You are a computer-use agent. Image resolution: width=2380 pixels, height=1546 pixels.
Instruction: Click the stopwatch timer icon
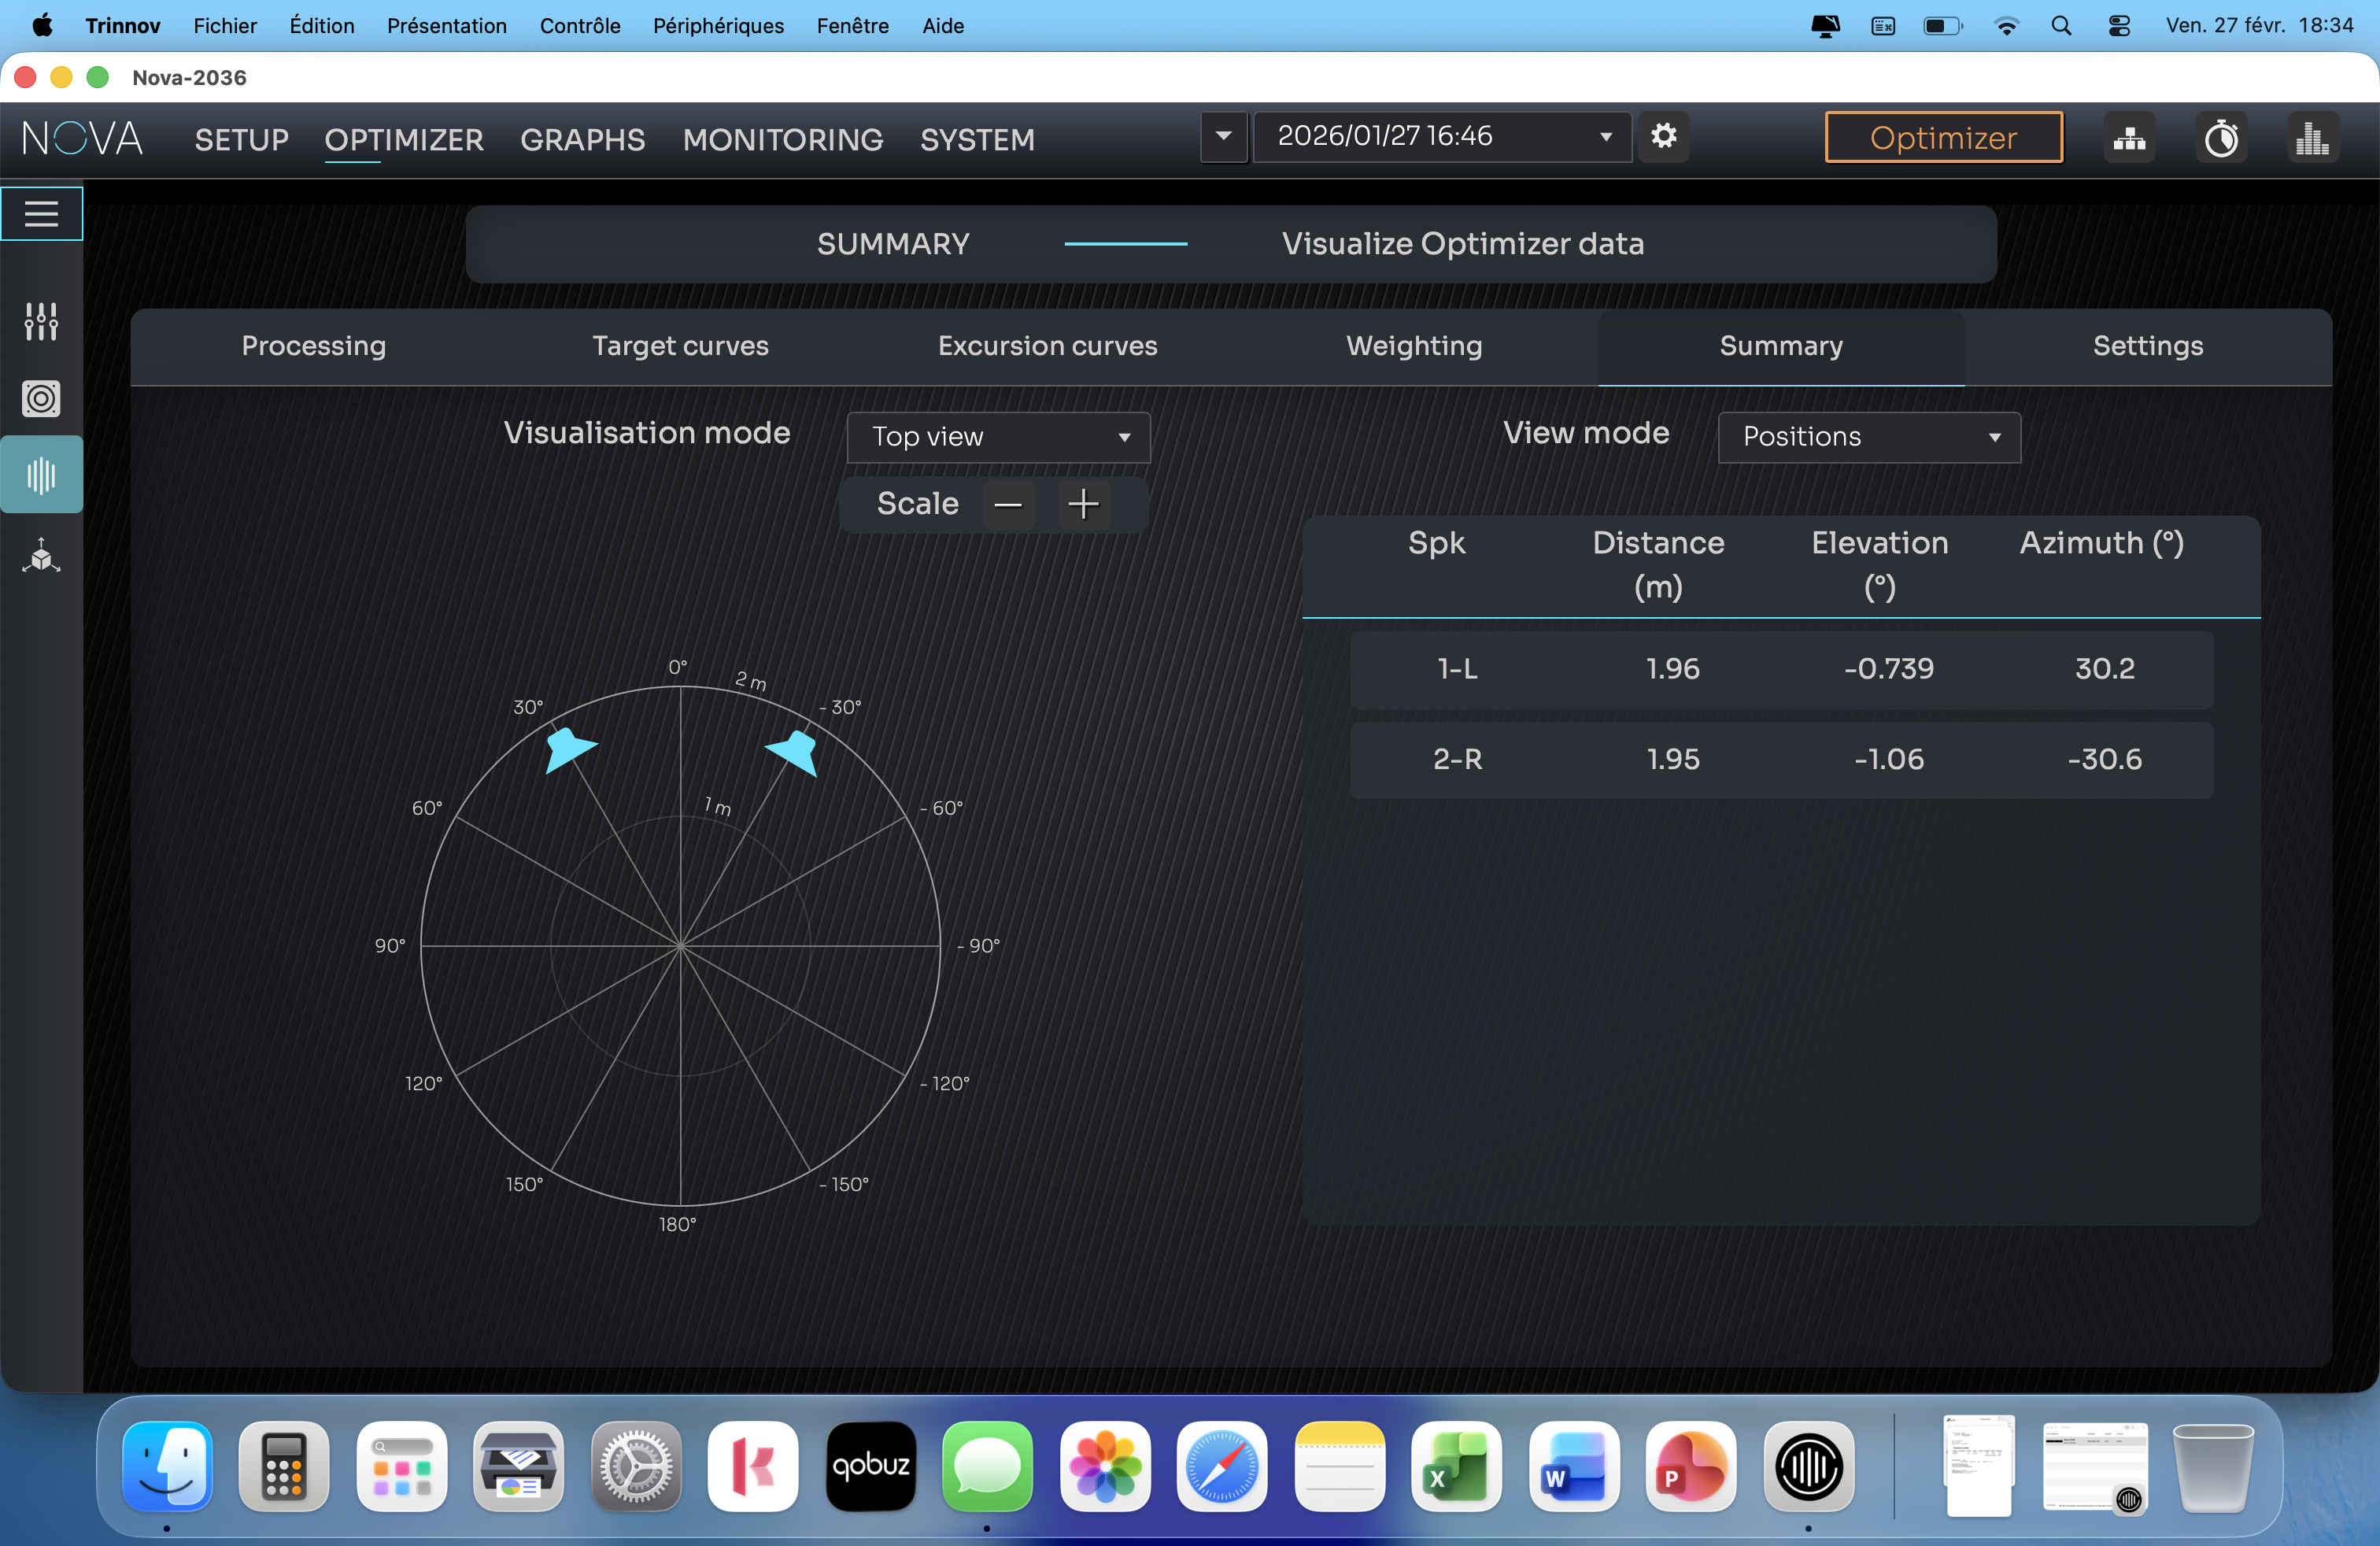(x=2221, y=138)
